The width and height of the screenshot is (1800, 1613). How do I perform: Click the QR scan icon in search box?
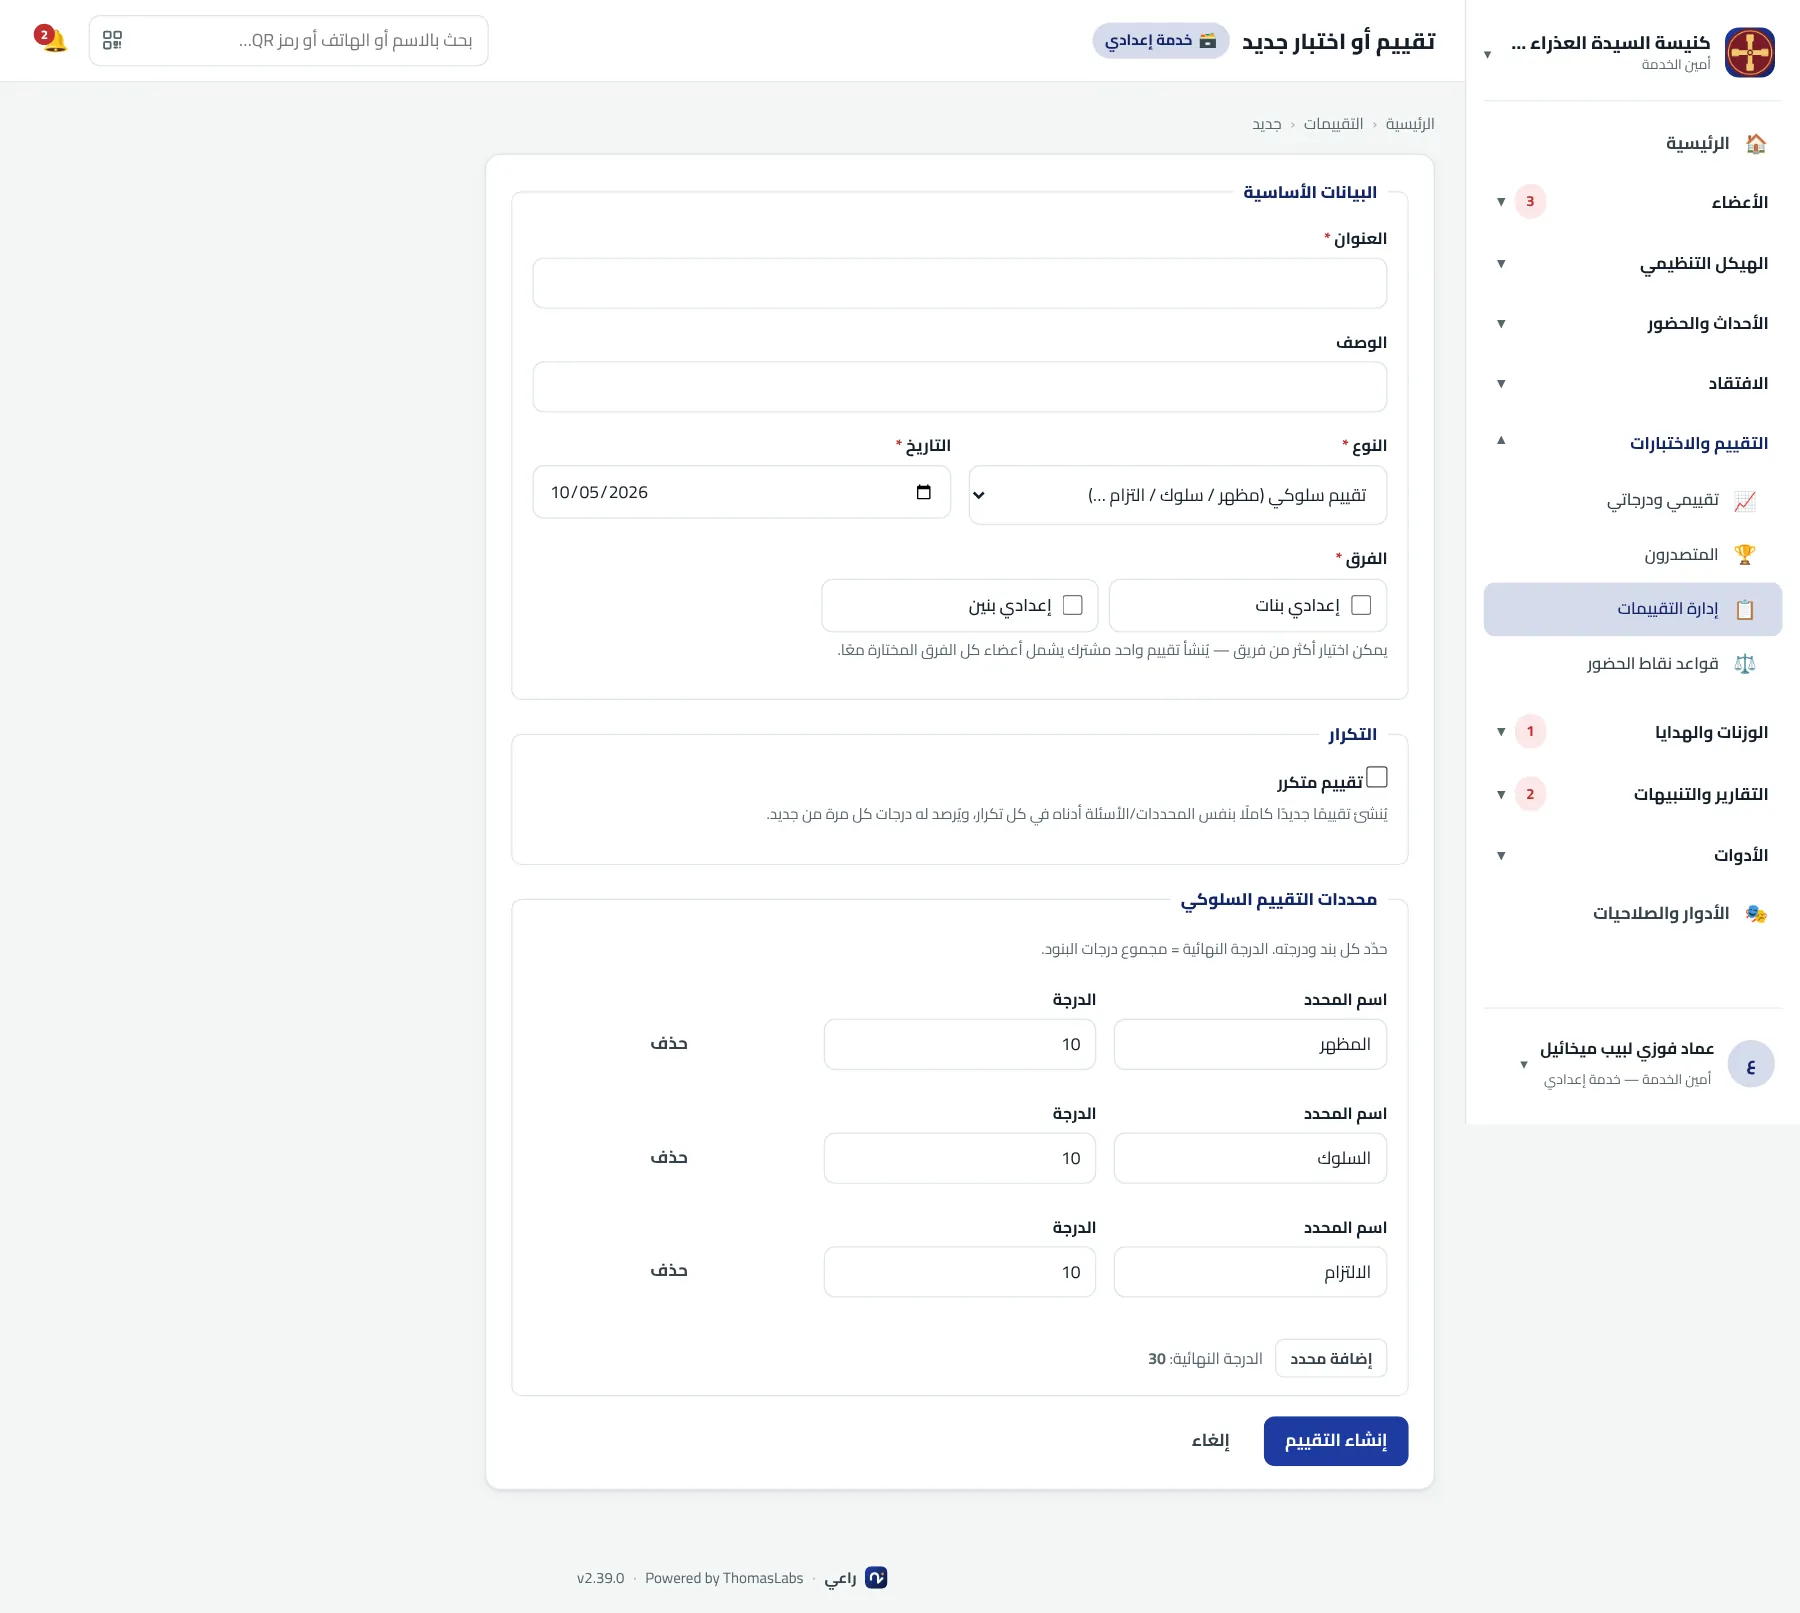click(x=113, y=40)
